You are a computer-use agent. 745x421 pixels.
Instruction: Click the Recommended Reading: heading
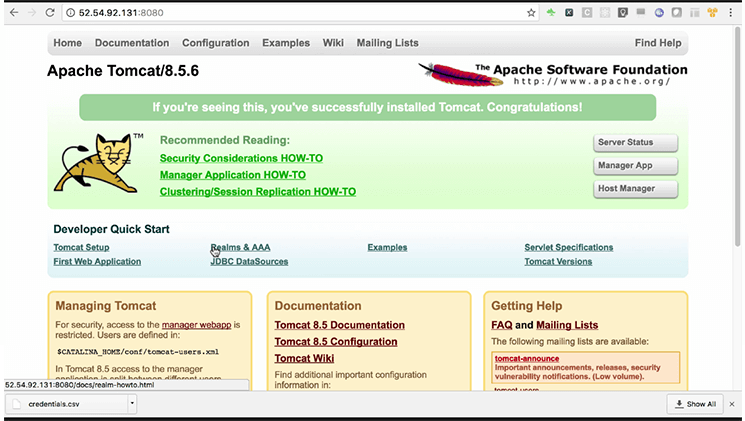tap(225, 140)
